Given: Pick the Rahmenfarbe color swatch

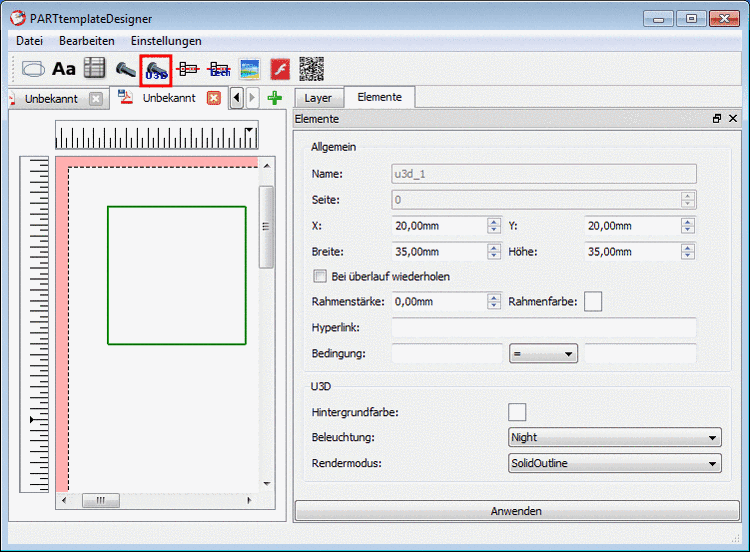Looking at the screenshot, I should tap(593, 302).
